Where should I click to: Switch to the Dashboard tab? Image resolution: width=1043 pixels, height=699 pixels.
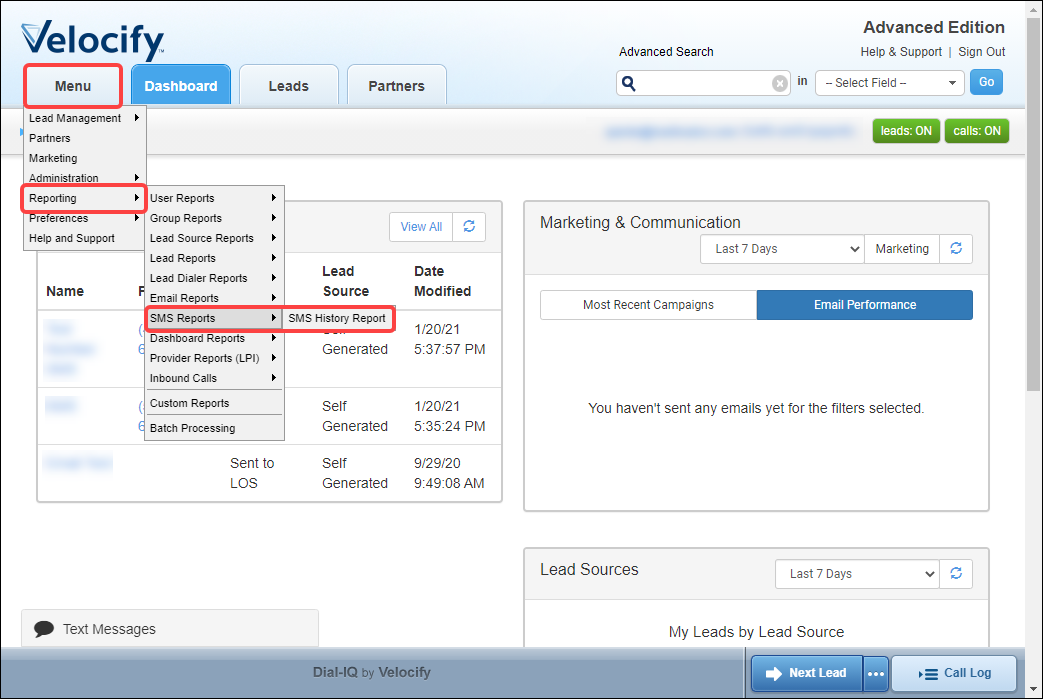181,86
